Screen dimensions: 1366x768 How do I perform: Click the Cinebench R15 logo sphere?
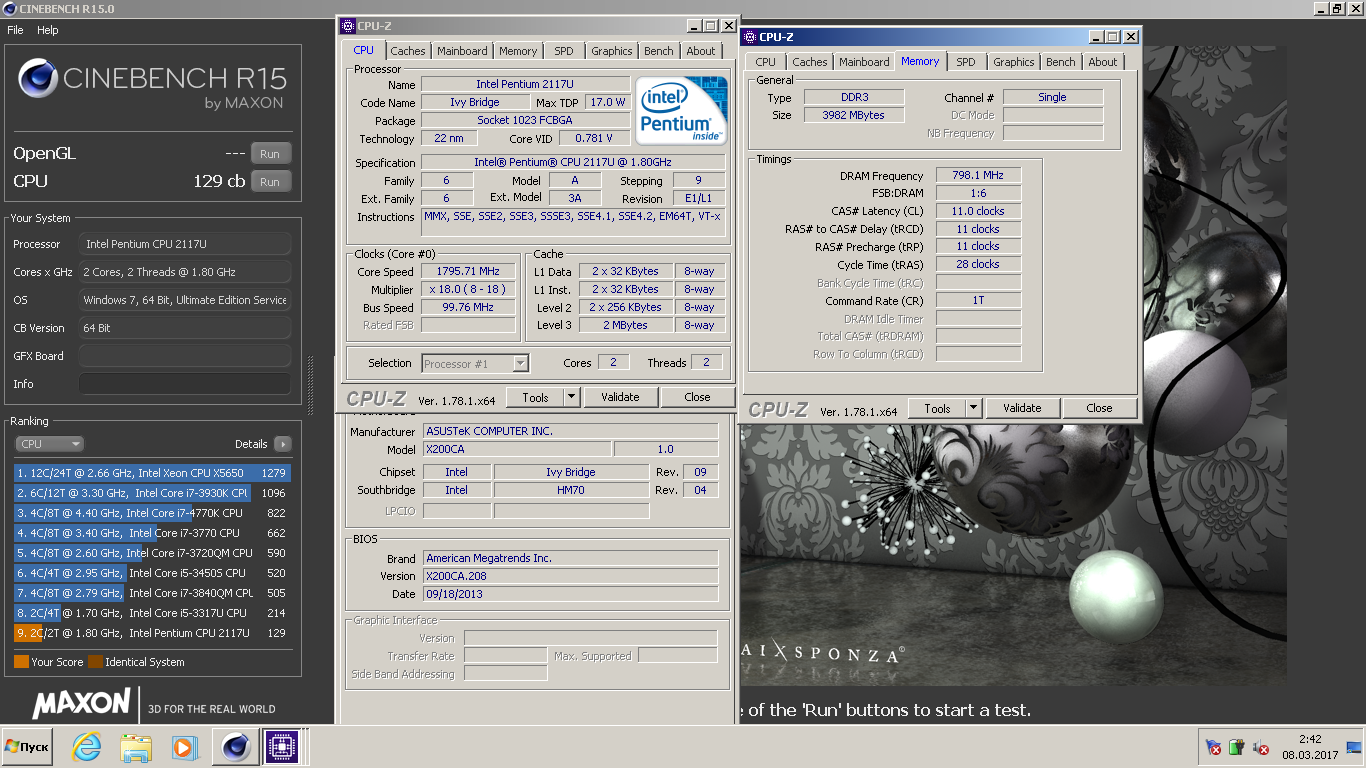(x=38, y=78)
